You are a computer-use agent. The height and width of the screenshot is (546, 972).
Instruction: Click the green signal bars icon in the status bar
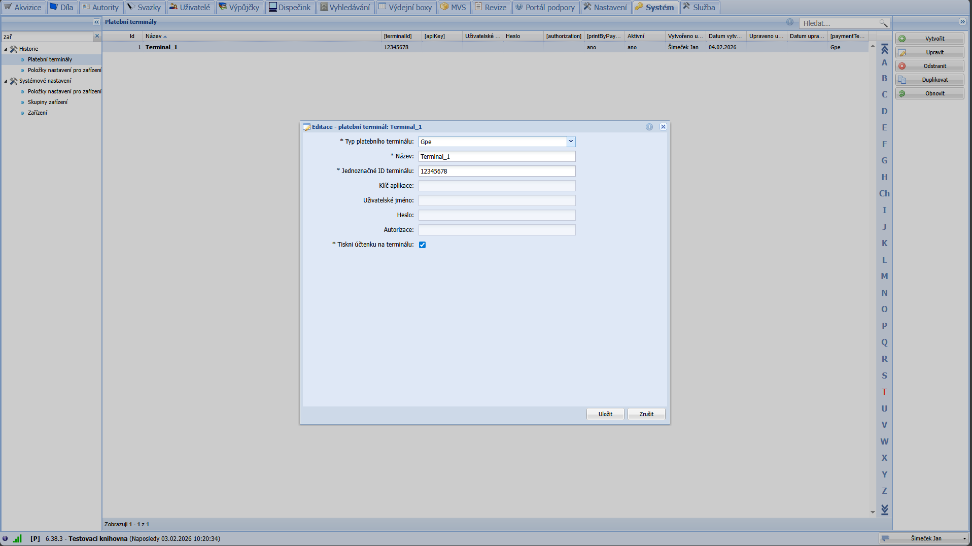click(17, 538)
